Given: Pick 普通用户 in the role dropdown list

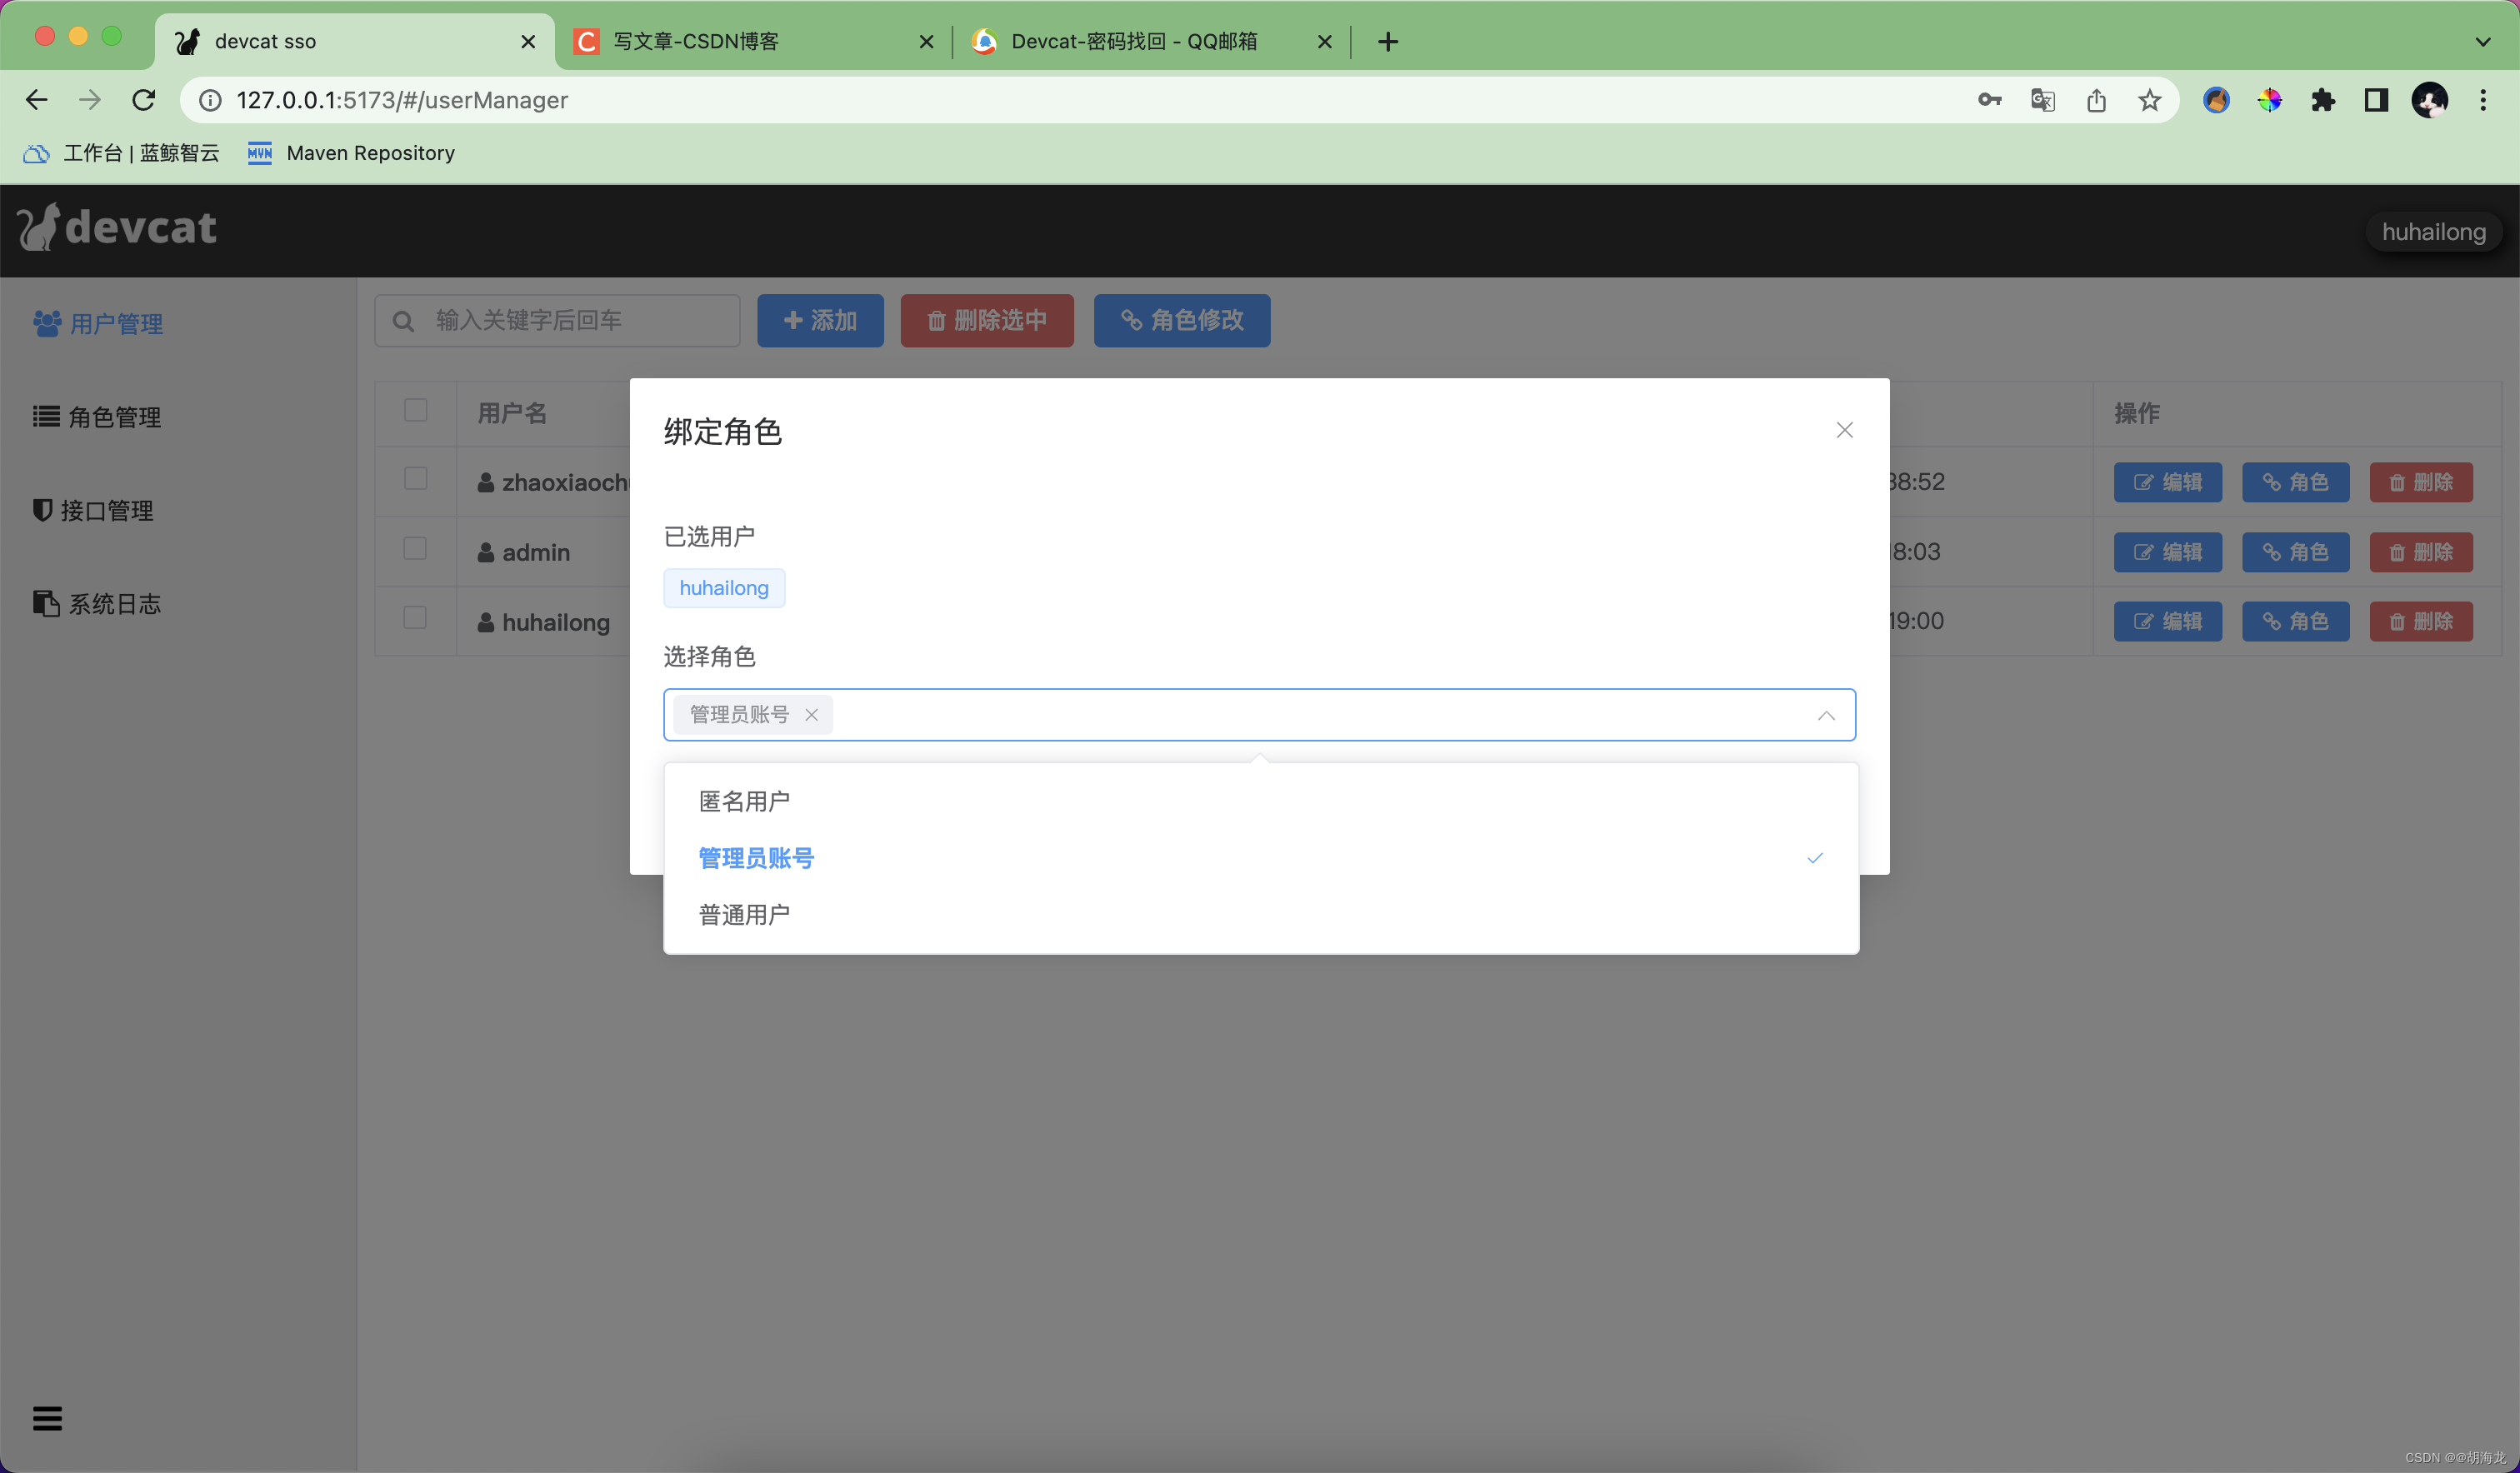Looking at the screenshot, I should click(744, 914).
